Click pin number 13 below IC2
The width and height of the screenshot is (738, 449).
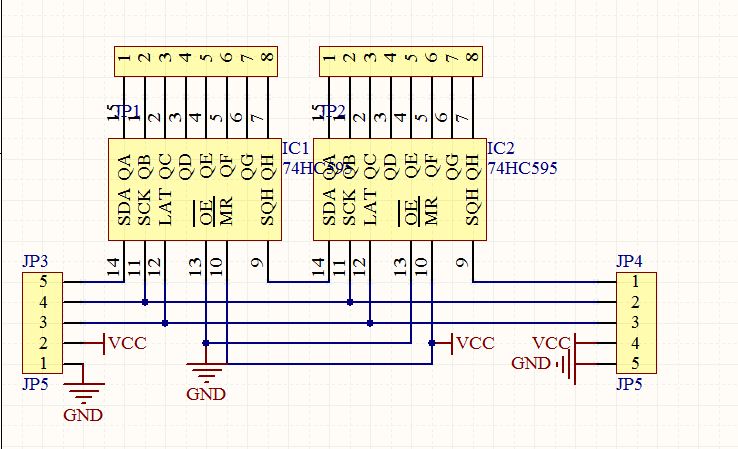tap(400, 267)
